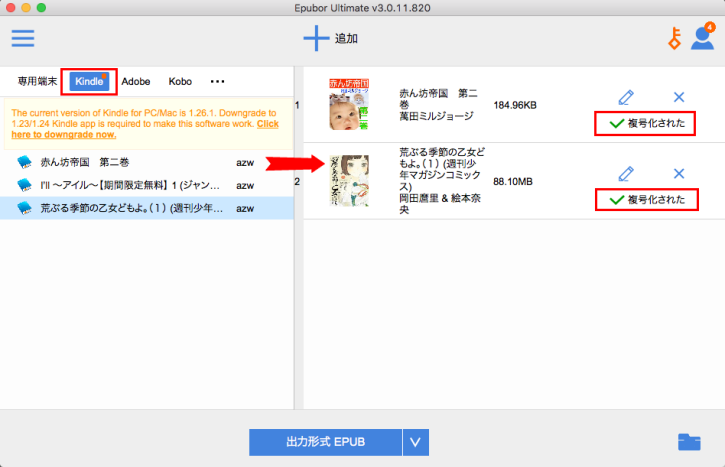725x467 pixels.
Task: Close window with red button
Action: coord(10,7)
